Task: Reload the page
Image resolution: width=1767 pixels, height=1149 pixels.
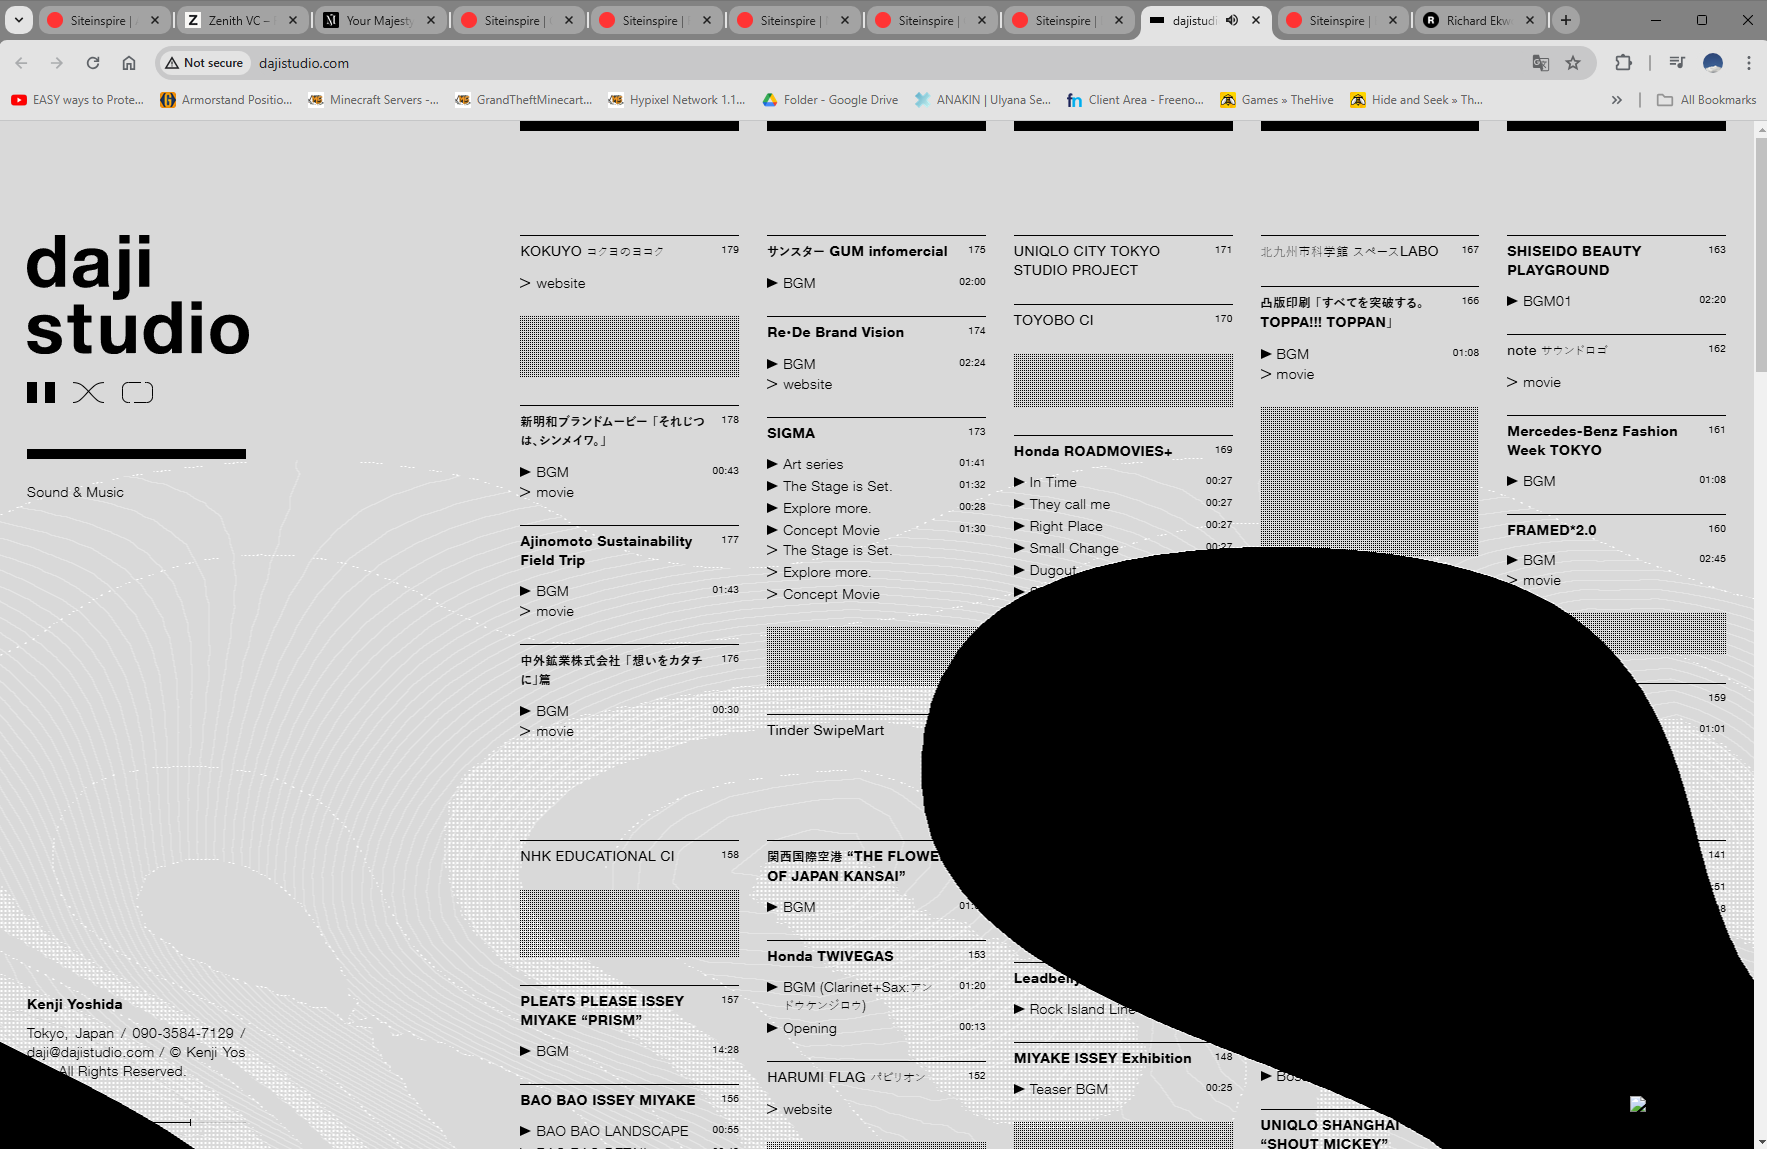Action: (93, 63)
